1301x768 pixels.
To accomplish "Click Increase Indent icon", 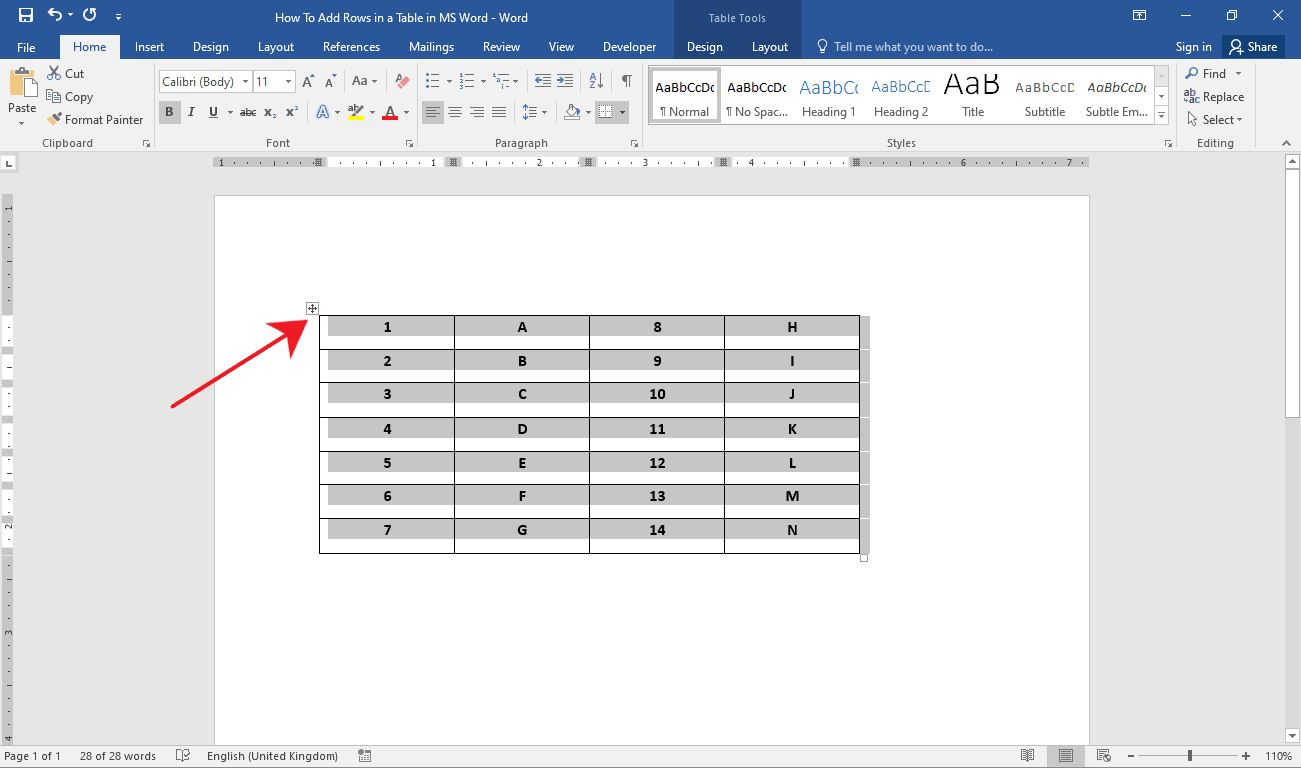I will pos(565,82).
